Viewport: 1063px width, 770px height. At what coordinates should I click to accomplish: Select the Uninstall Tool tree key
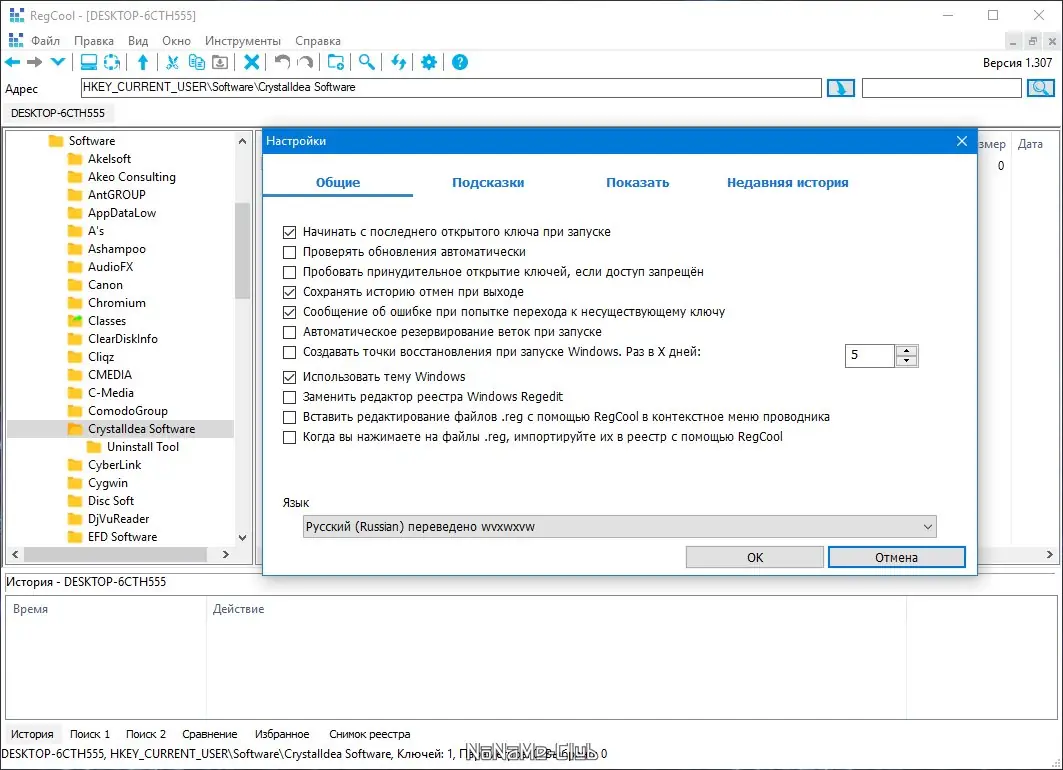(x=143, y=447)
